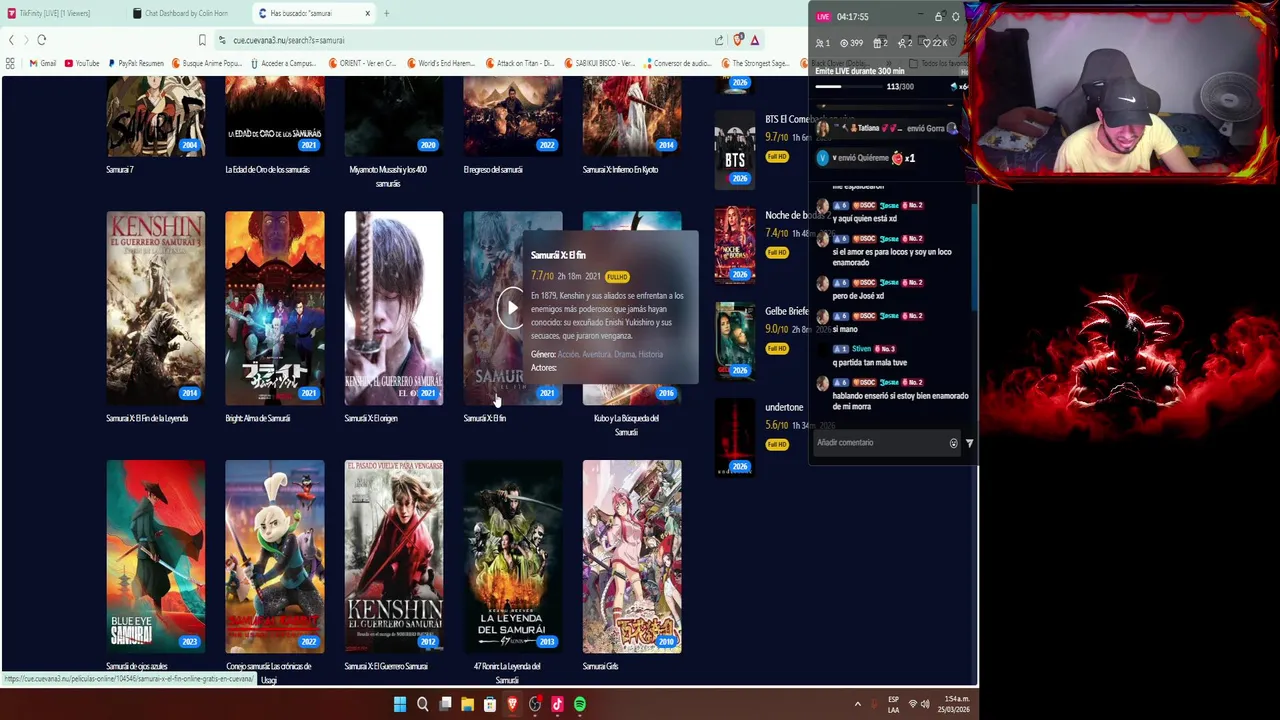Open a new browser tab
1280x720 pixels.
[x=387, y=13]
